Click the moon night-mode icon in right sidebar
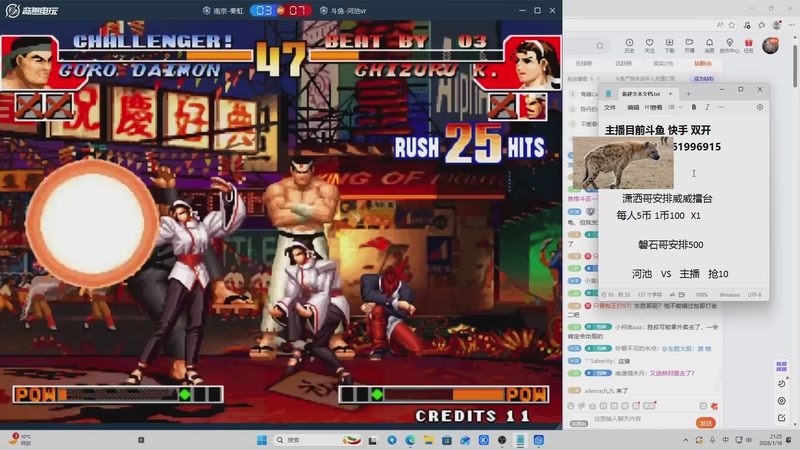The image size is (800, 450). (x=782, y=383)
